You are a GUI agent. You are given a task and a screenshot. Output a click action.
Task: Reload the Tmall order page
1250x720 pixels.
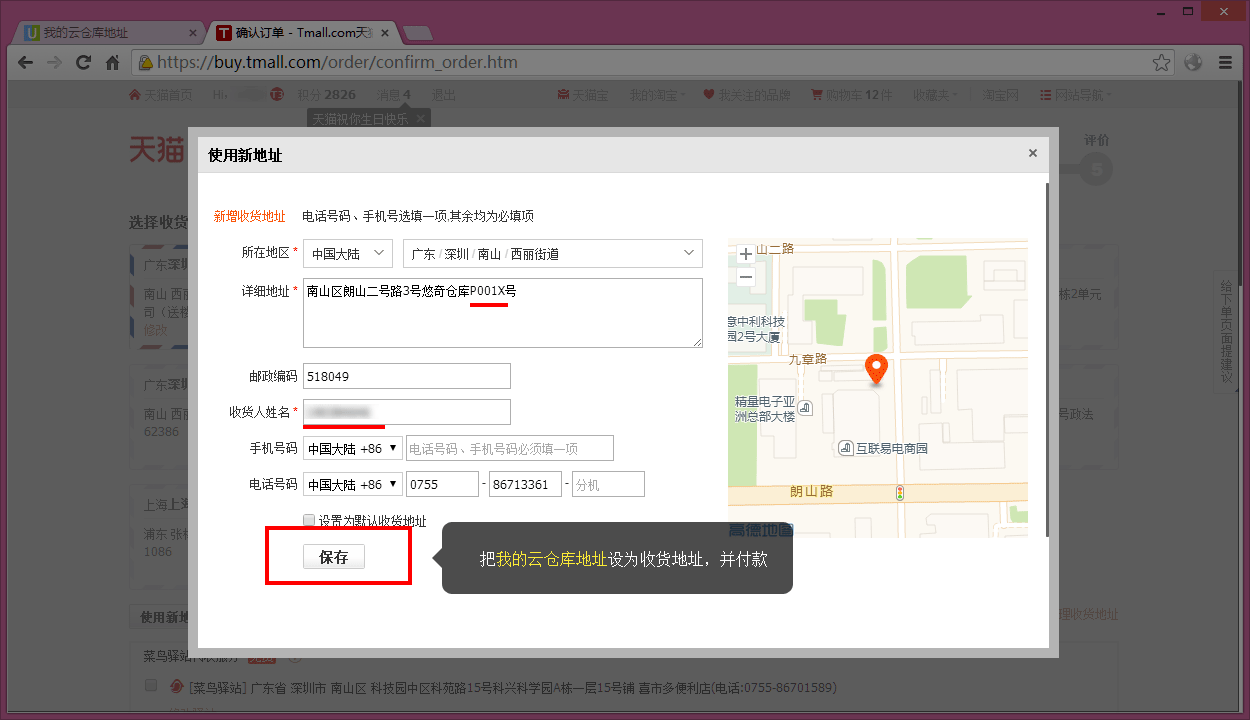(x=84, y=62)
